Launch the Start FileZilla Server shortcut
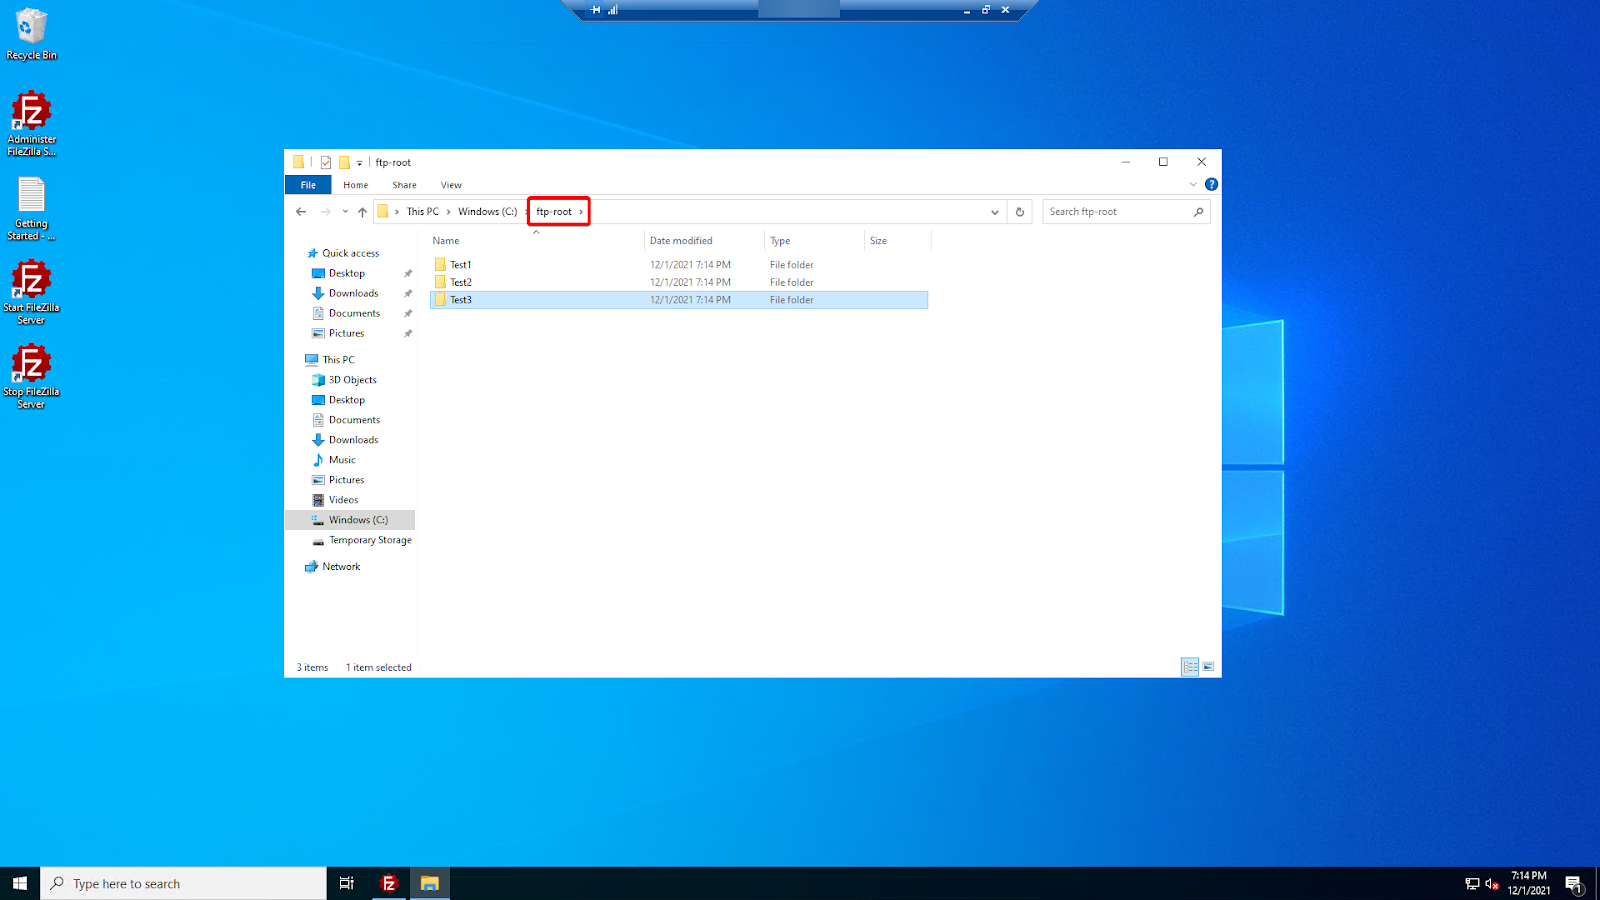This screenshot has width=1600, height=900. [x=31, y=292]
